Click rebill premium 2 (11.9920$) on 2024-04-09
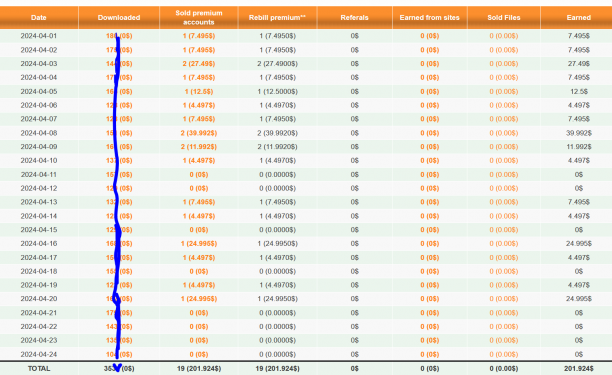Viewport: 612px width, 375px height. (278, 147)
